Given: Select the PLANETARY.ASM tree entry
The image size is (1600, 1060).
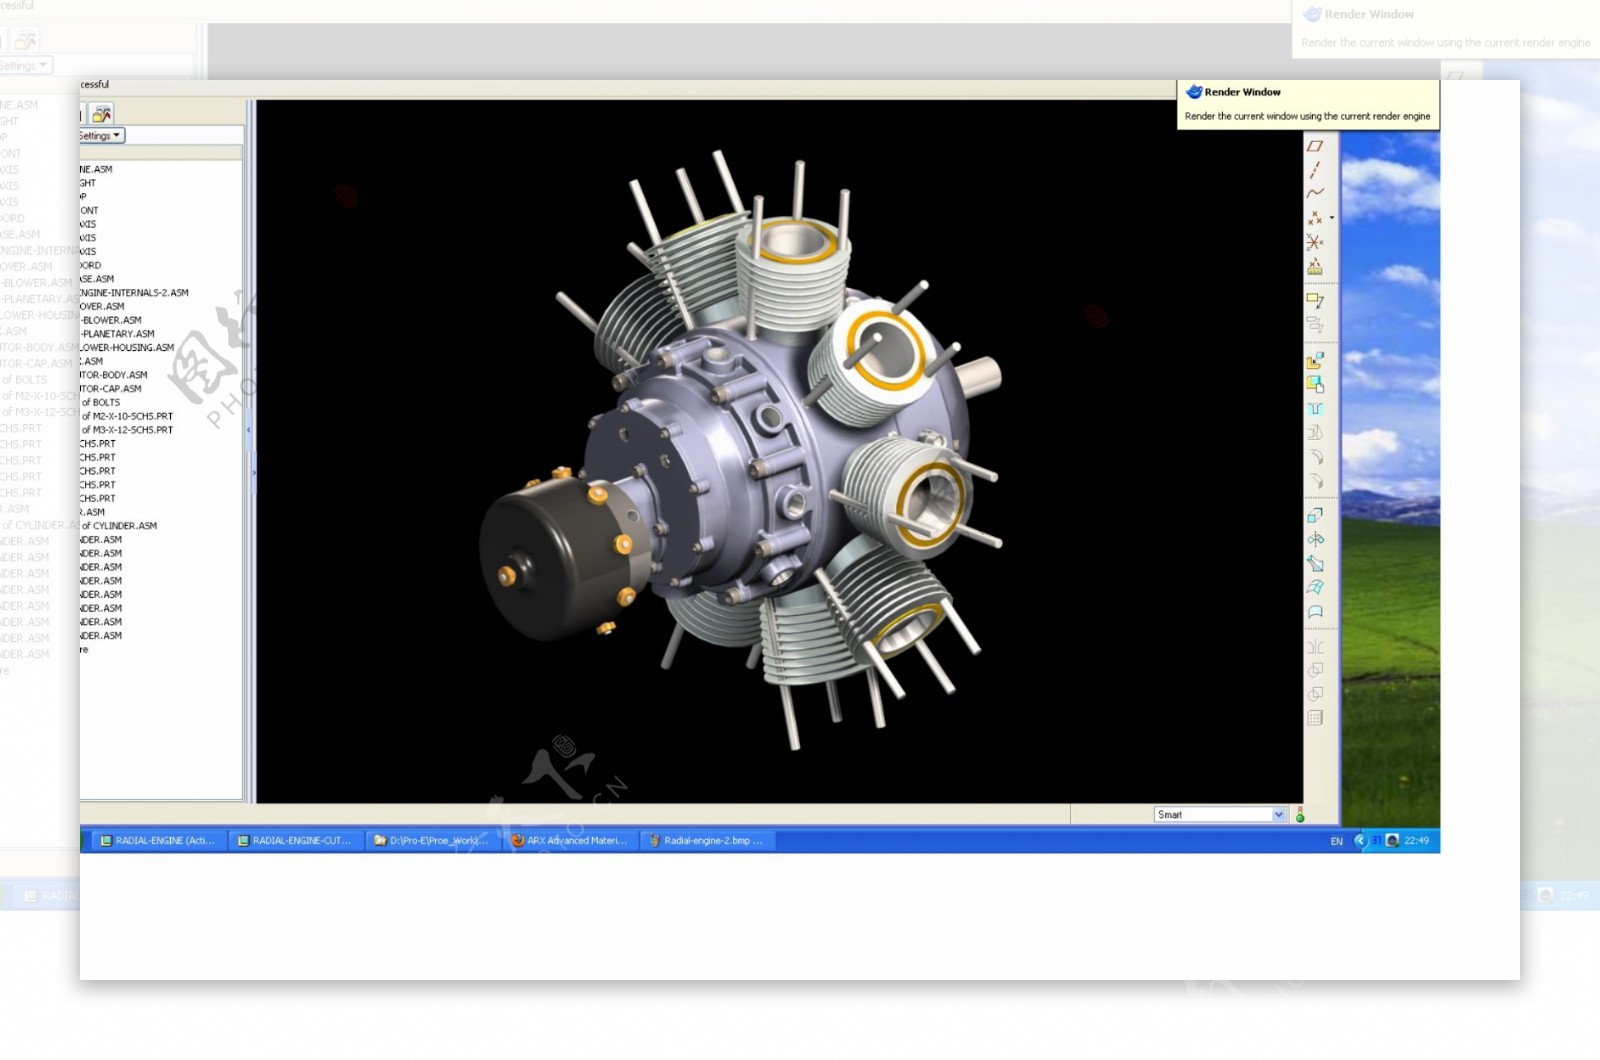Looking at the screenshot, I should point(118,334).
